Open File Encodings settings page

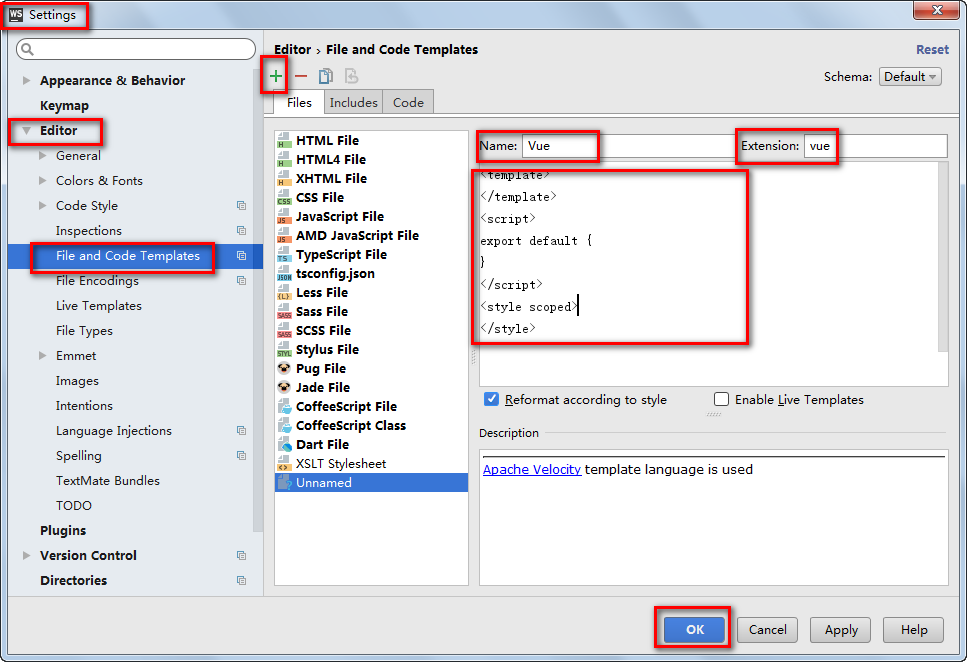(97, 281)
